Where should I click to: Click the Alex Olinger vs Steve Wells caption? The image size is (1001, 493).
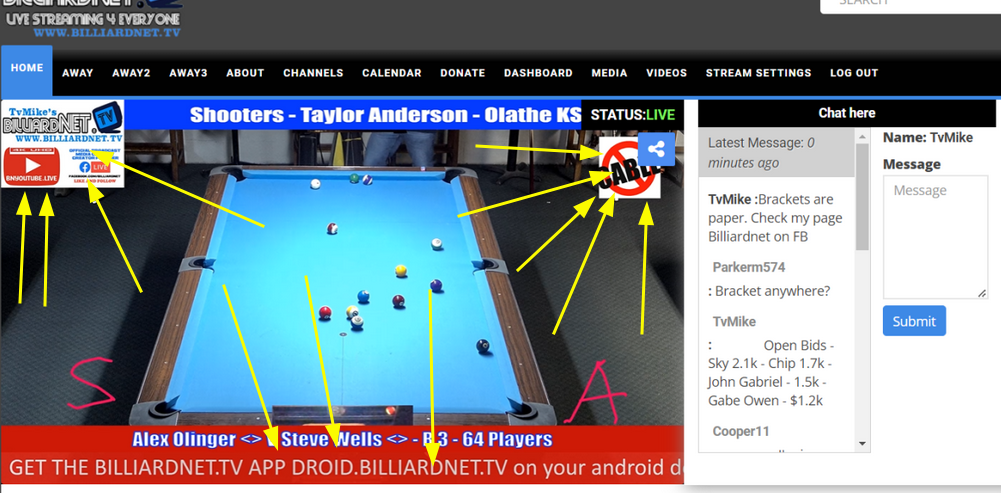[x=342, y=439]
